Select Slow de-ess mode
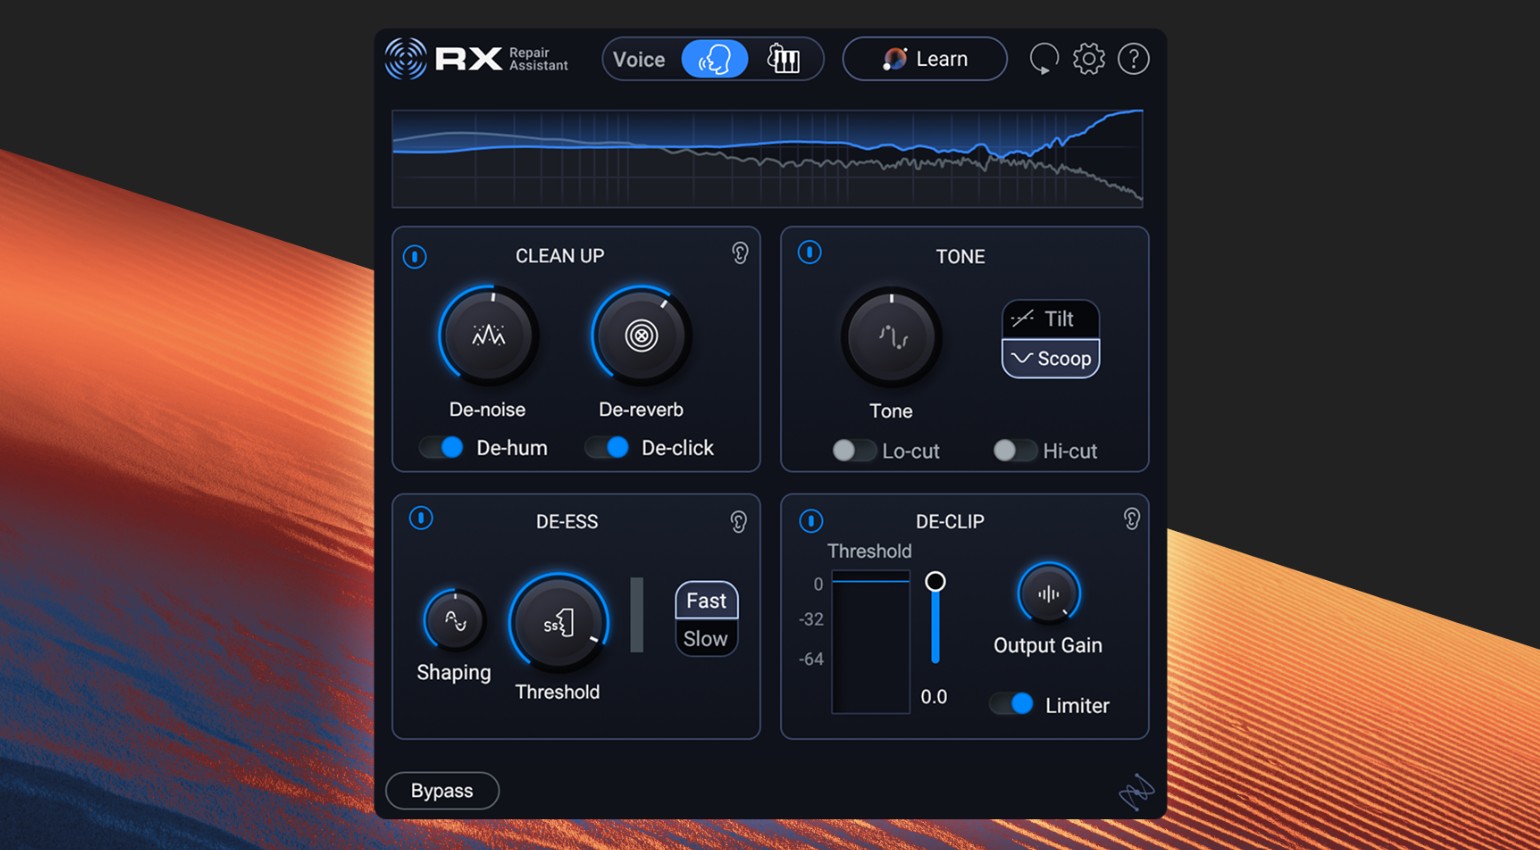The height and width of the screenshot is (850, 1540). point(706,639)
